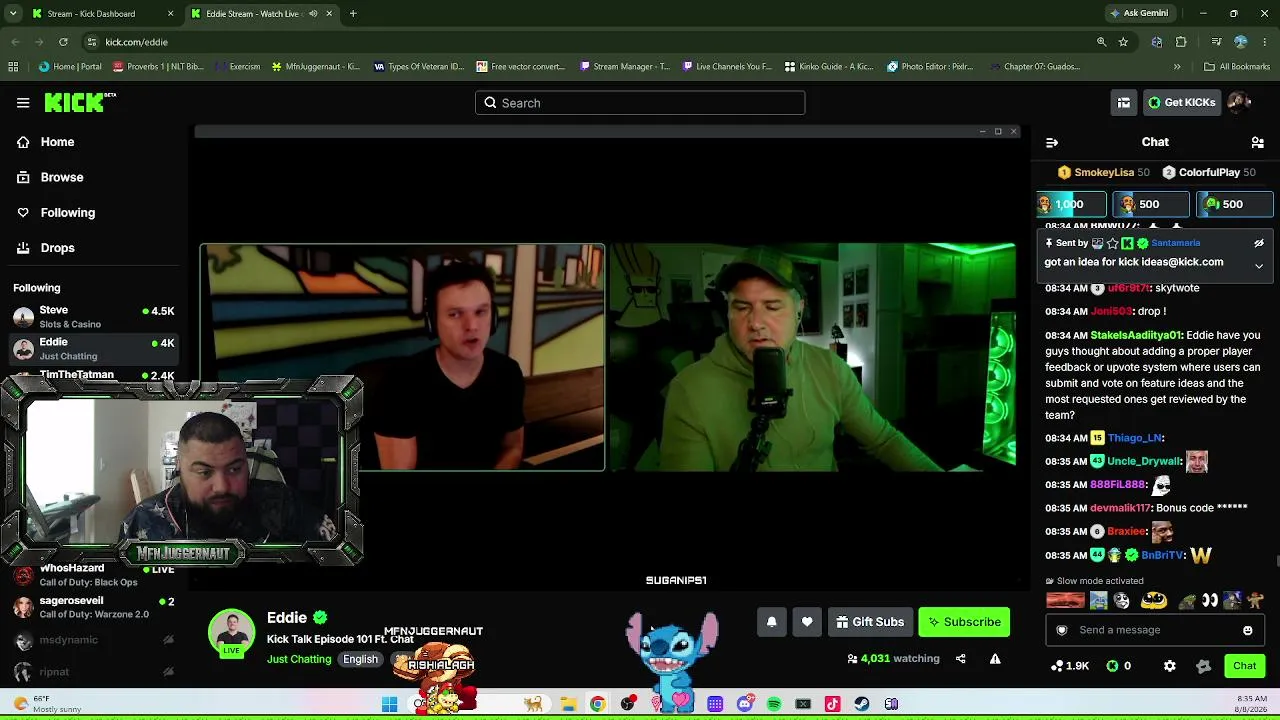The image size is (1280, 720).
Task: Open the Kick leaderboard icon beside Get KICKs
Action: coord(1124,102)
